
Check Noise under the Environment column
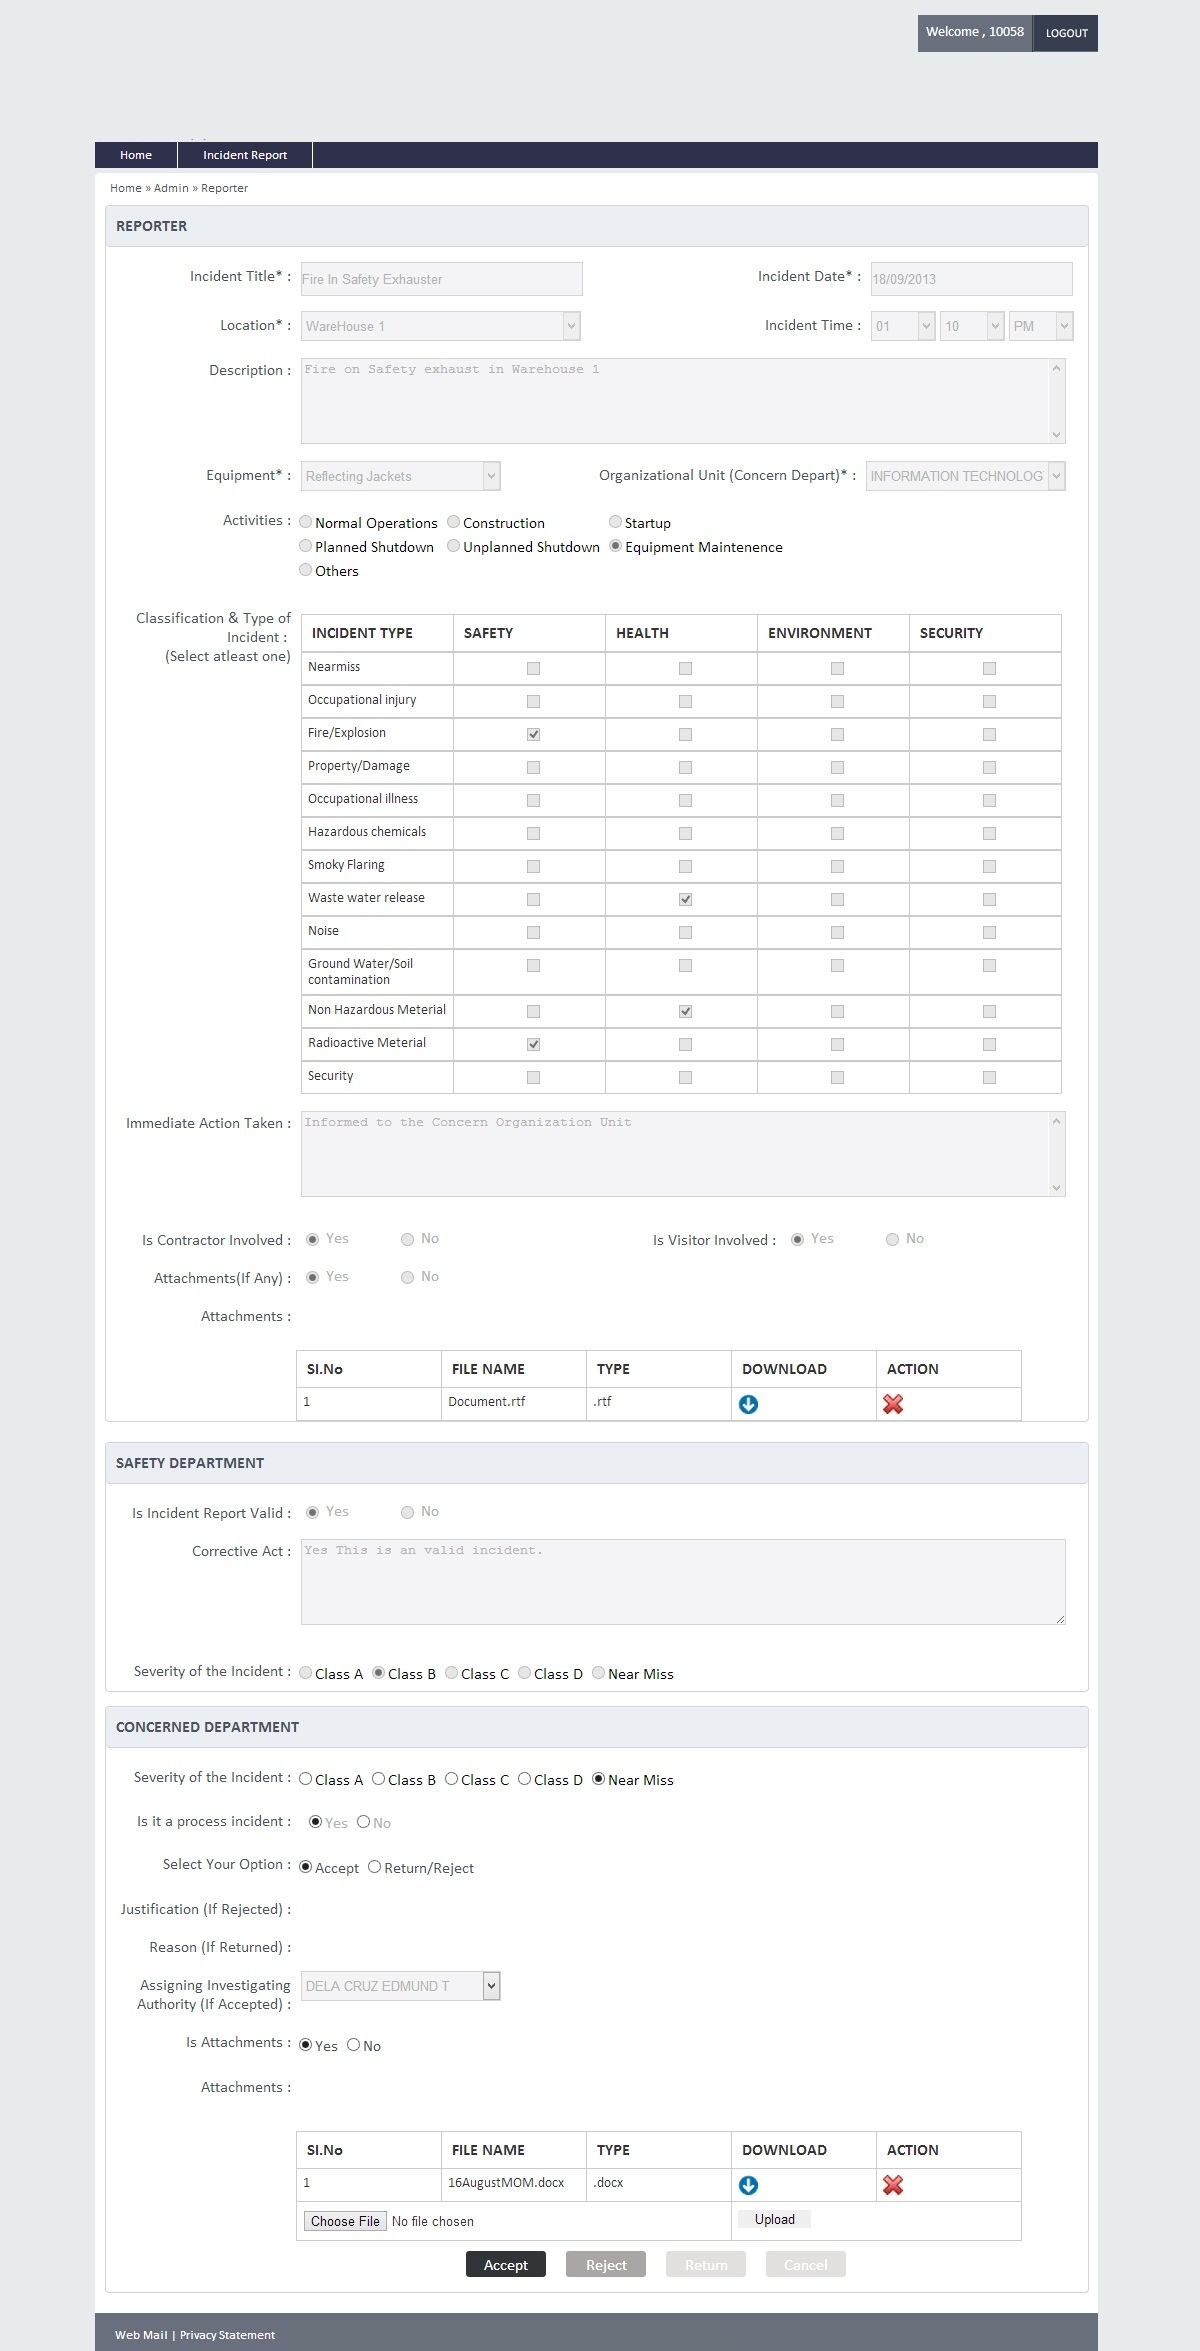point(837,932)
